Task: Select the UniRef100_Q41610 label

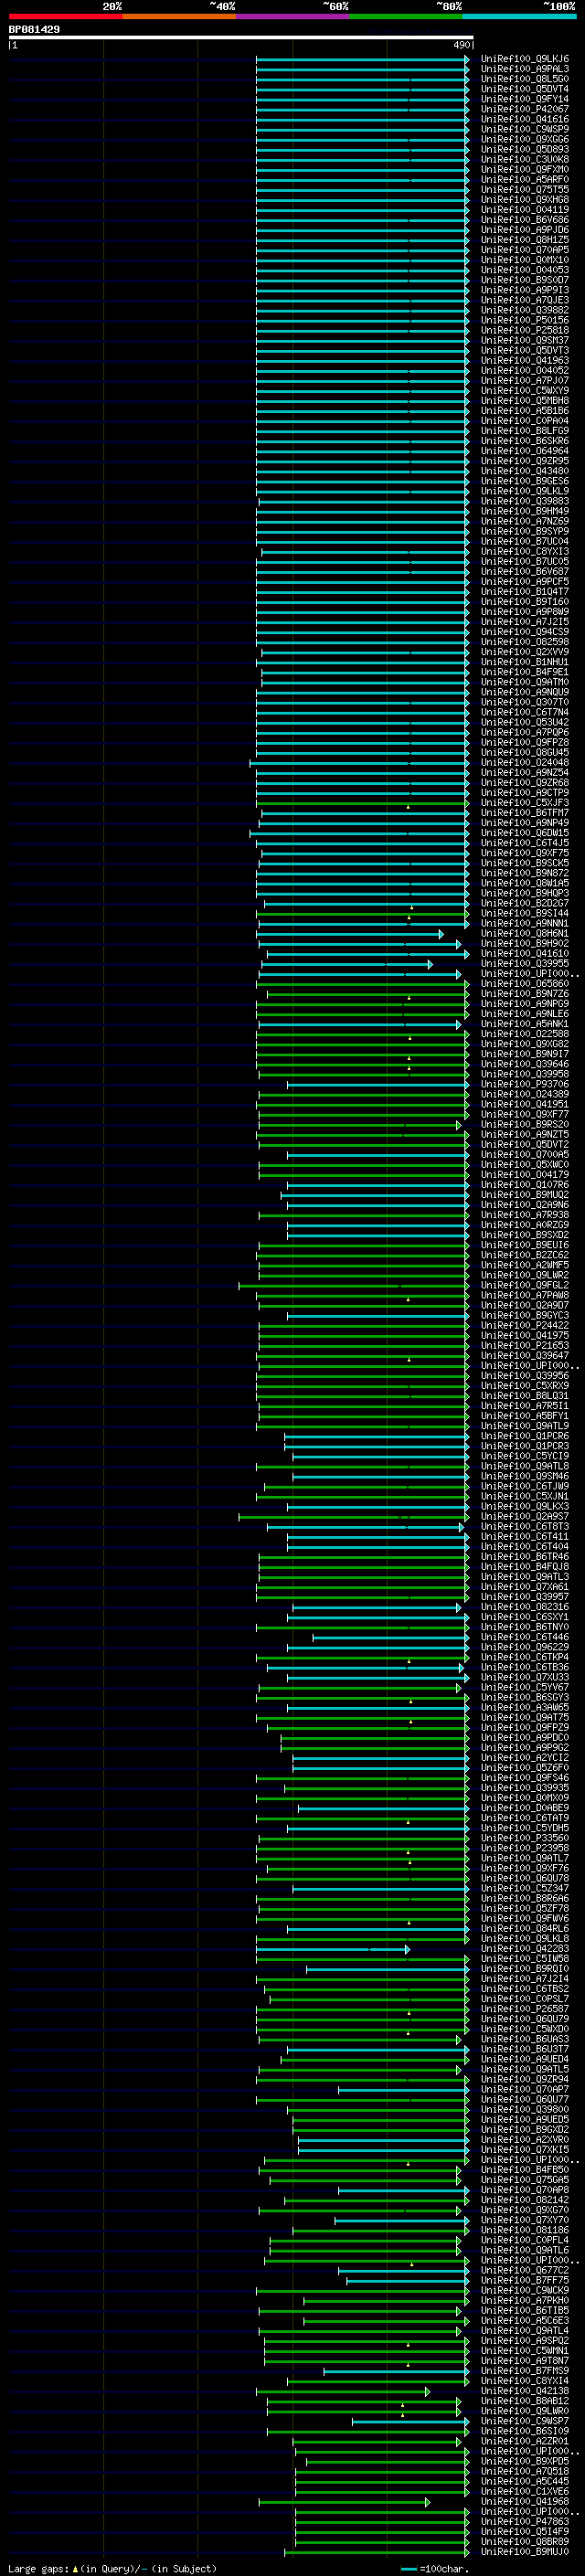Action: pos(524,953)
